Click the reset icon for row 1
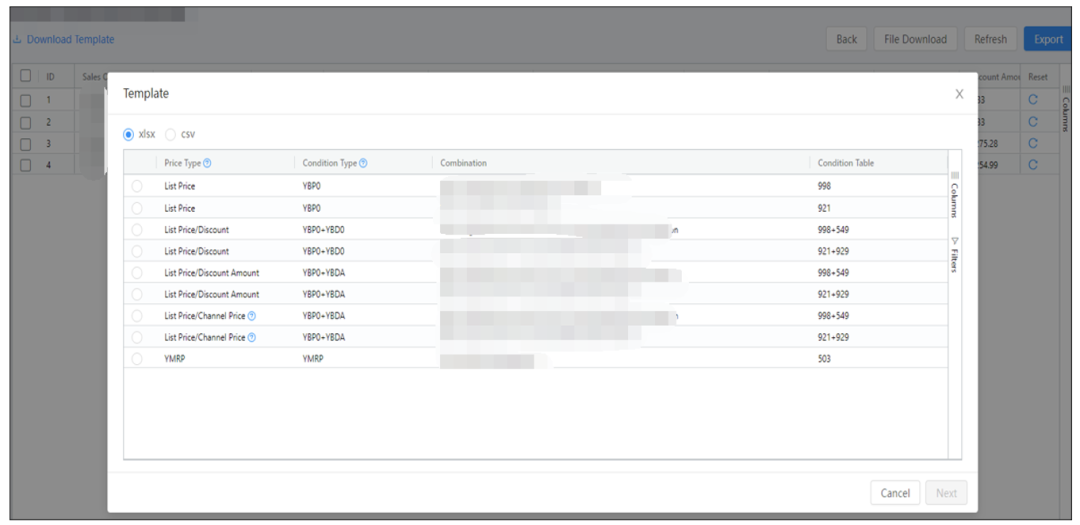 (x=1032, y=100)
